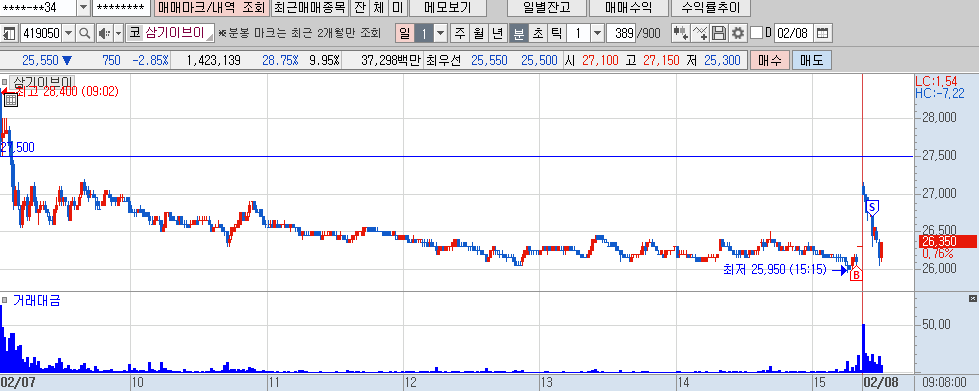Open the date picker calendar icon
Viewport: 979px width, 391px height.
click(x=824, y=33)
